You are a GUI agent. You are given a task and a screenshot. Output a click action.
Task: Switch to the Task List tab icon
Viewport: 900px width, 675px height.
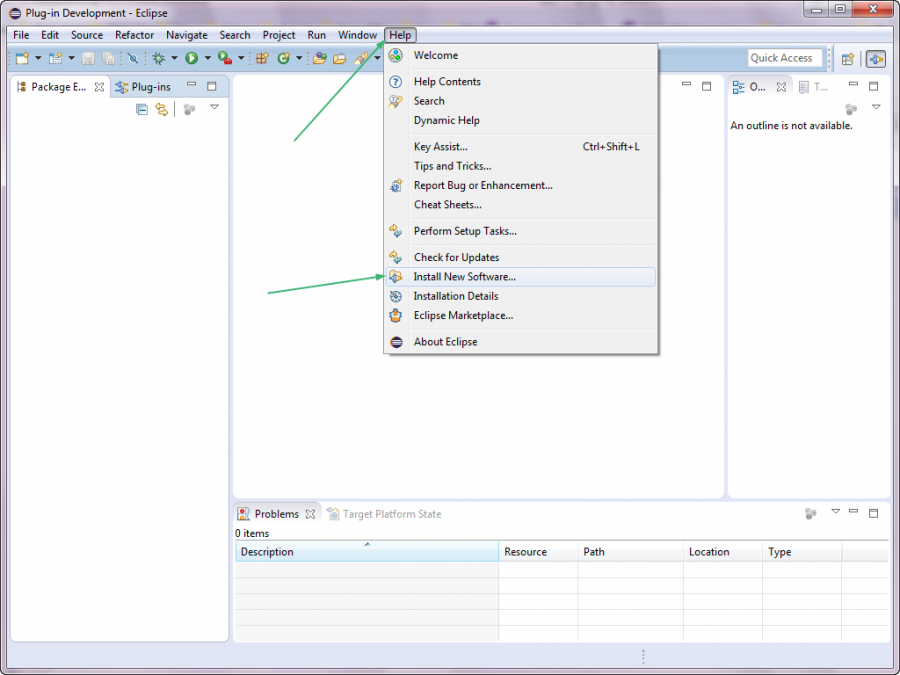(812, 87)
